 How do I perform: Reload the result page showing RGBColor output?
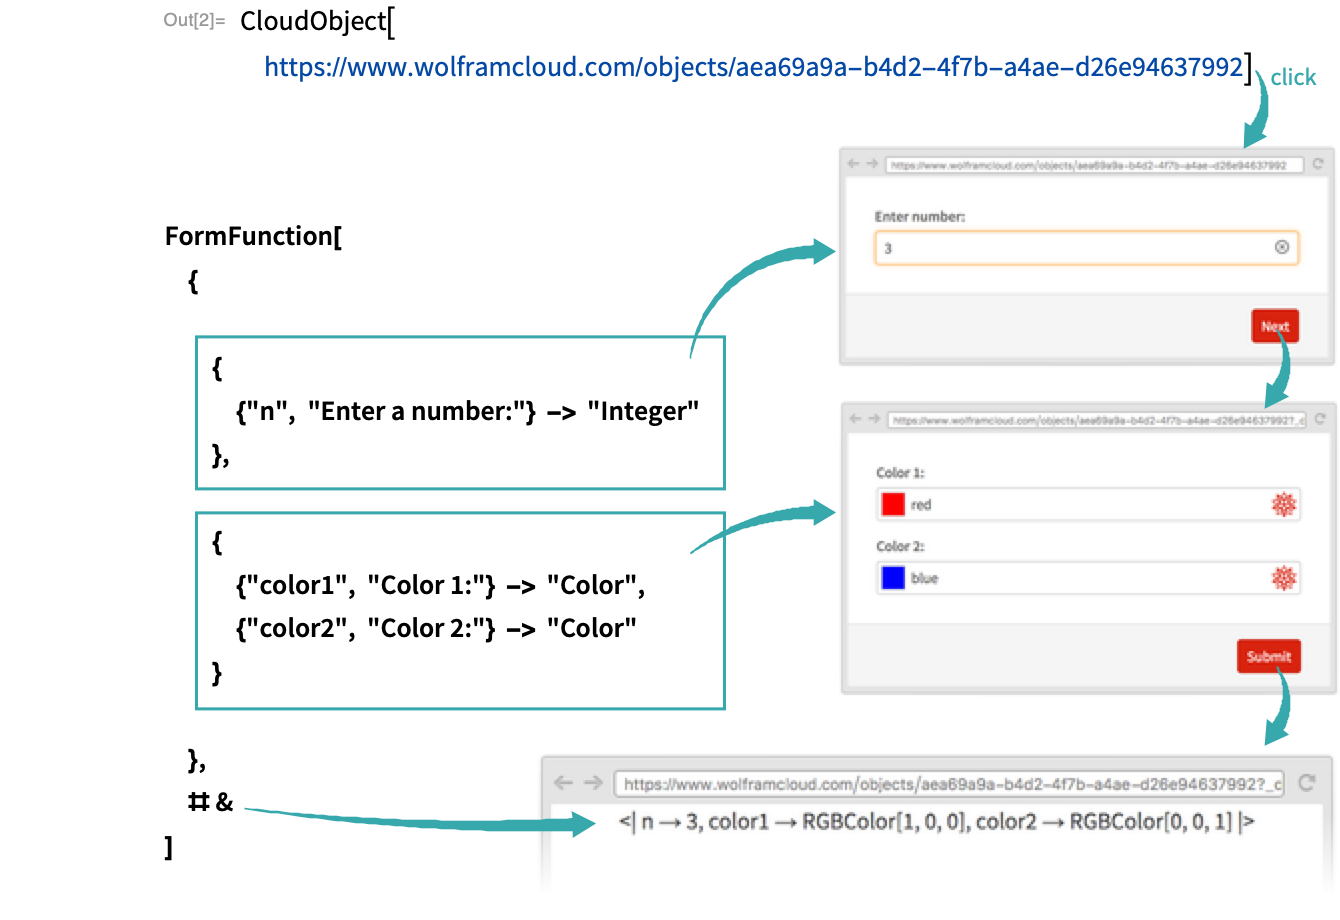(1307, 784)
